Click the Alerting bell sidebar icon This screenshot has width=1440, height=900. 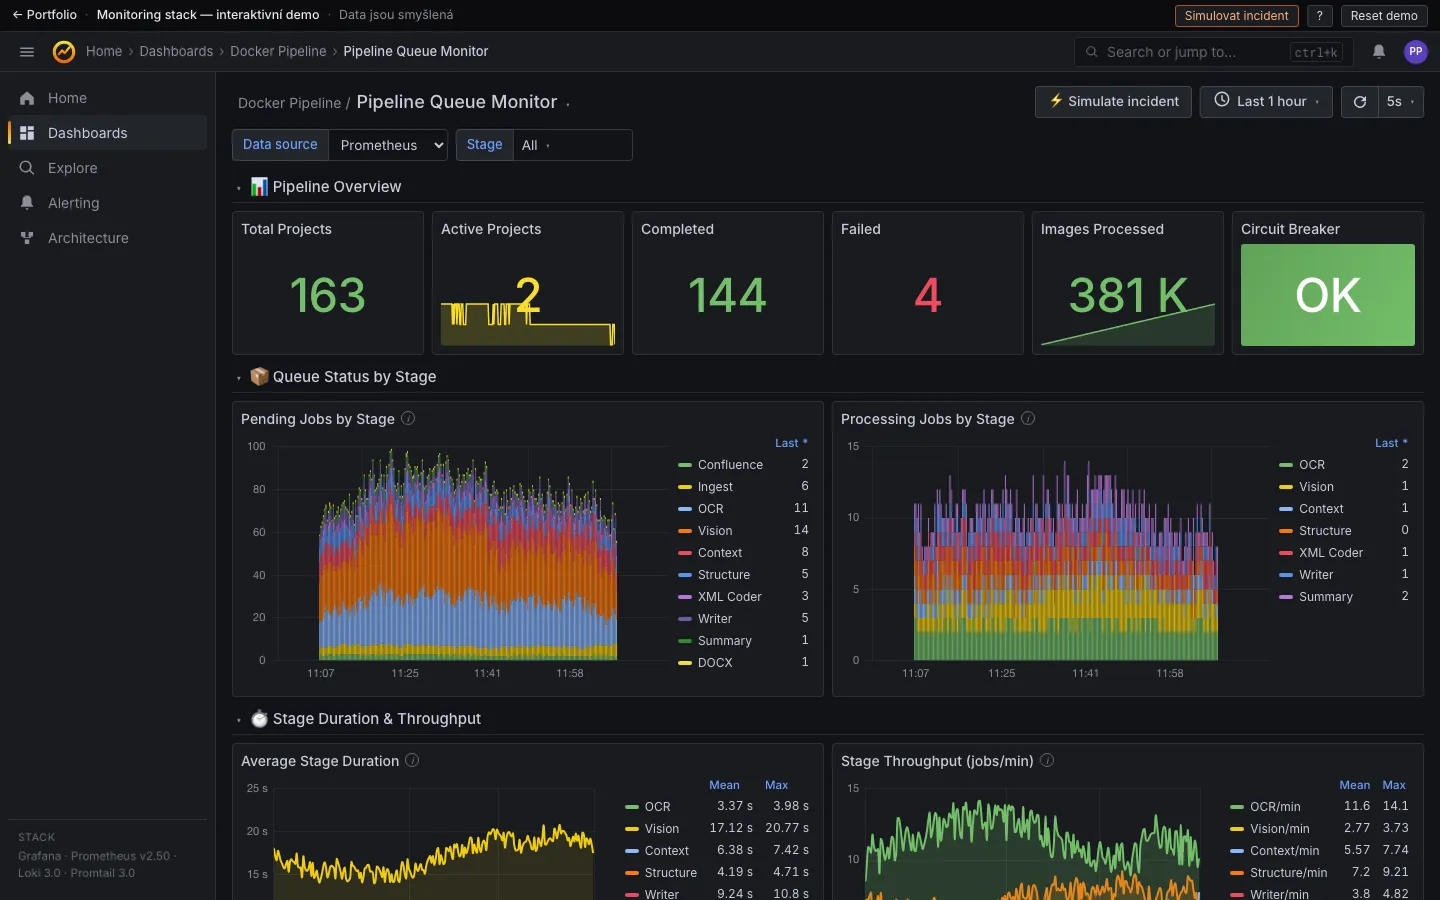pyautogui.click(x=27, y=203)
